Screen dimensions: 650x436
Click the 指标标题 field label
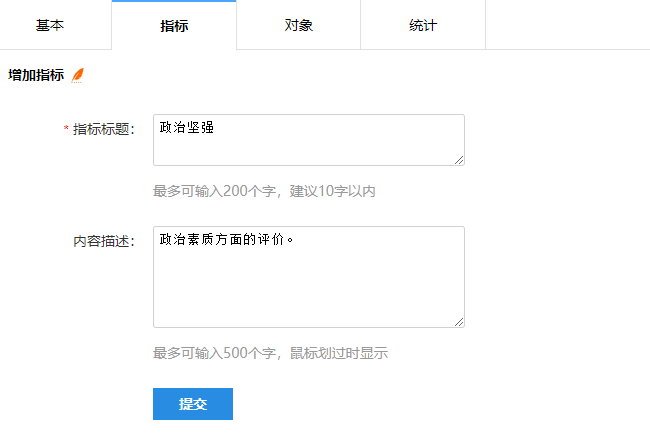pyautogui.click(x=104, y=129)
